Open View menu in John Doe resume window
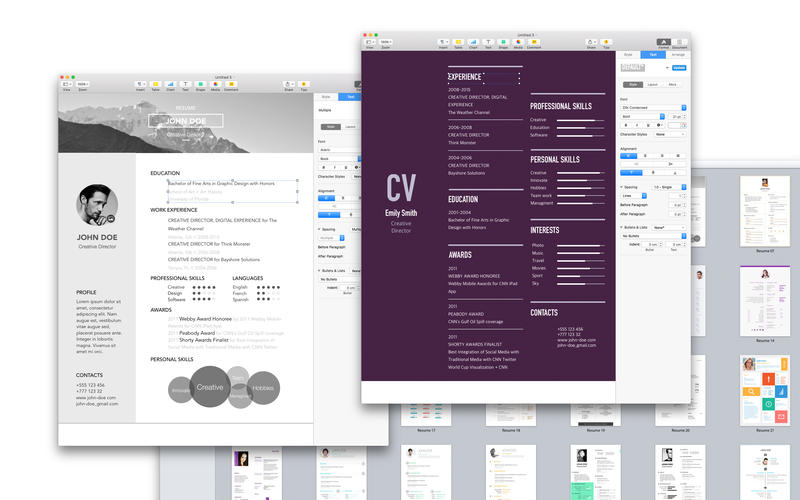This screenshot has height=500, width=800. click(x=66, y=84)
